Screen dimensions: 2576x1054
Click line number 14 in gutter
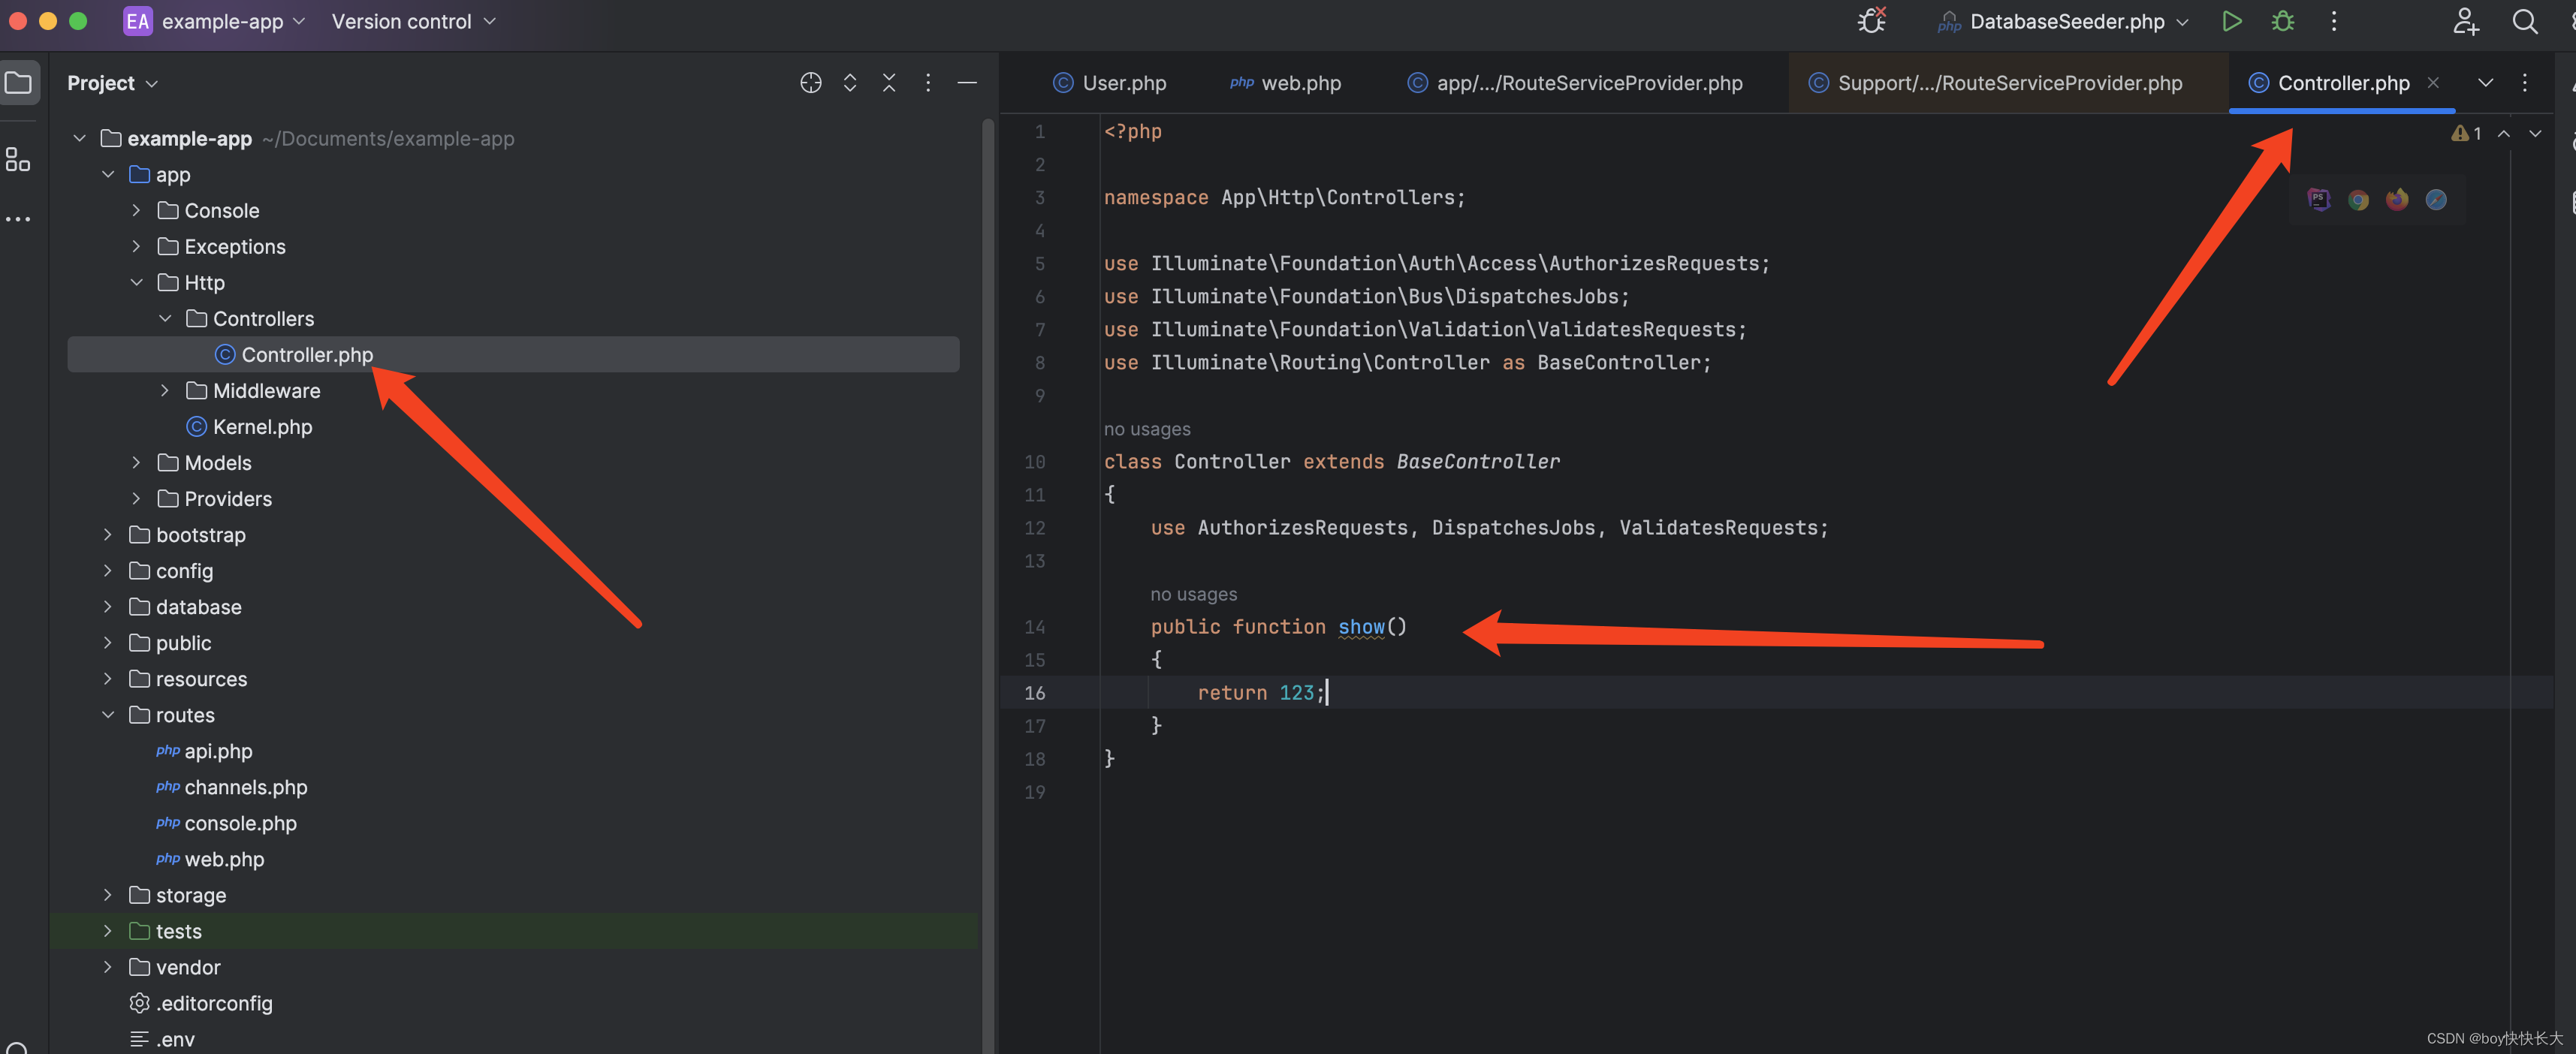pos(1034,627)
